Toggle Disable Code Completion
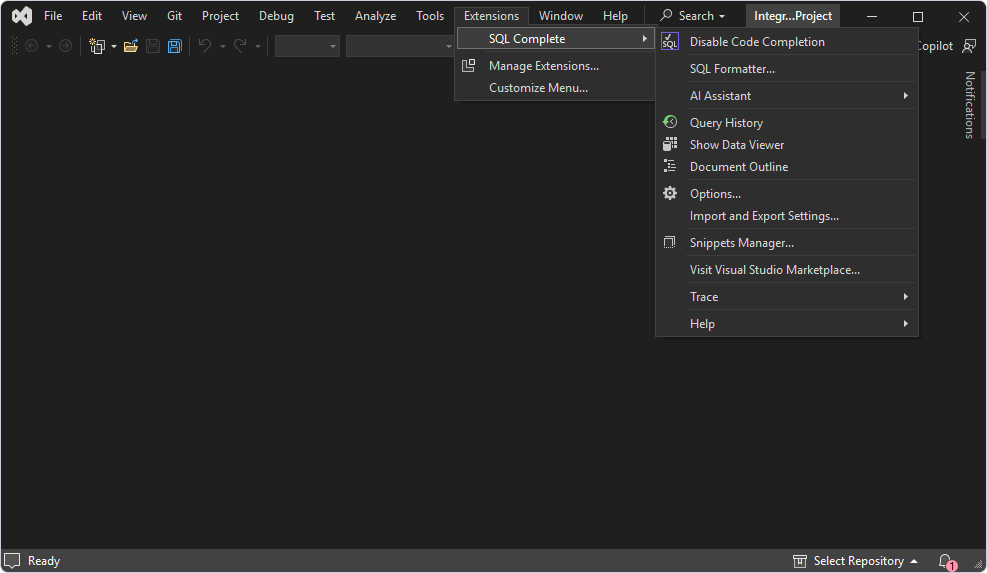 tap(786, 42)
